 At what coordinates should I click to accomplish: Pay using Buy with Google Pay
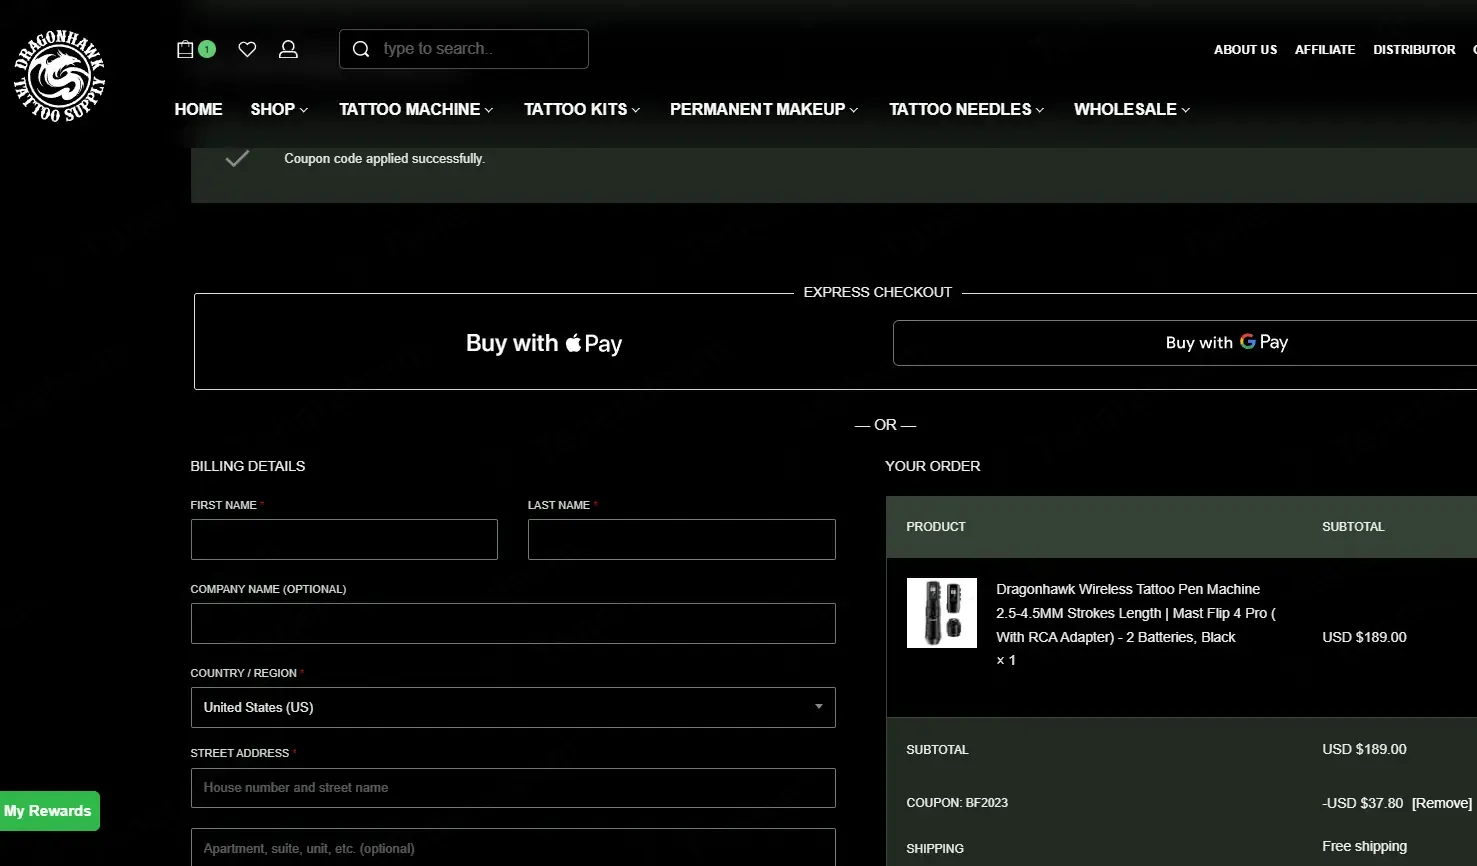point(1185,343)
